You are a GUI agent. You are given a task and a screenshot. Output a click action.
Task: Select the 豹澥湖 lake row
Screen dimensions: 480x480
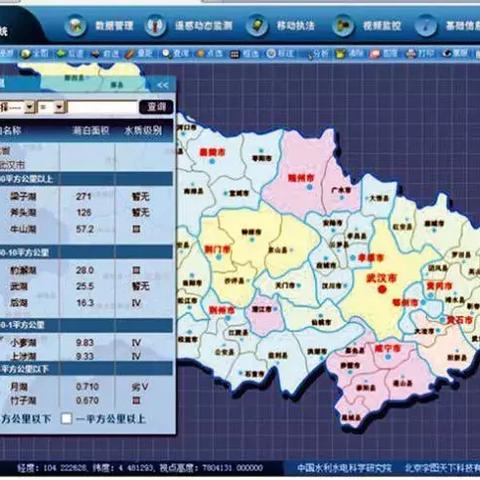pyautogui.click(x=87, y=270)
